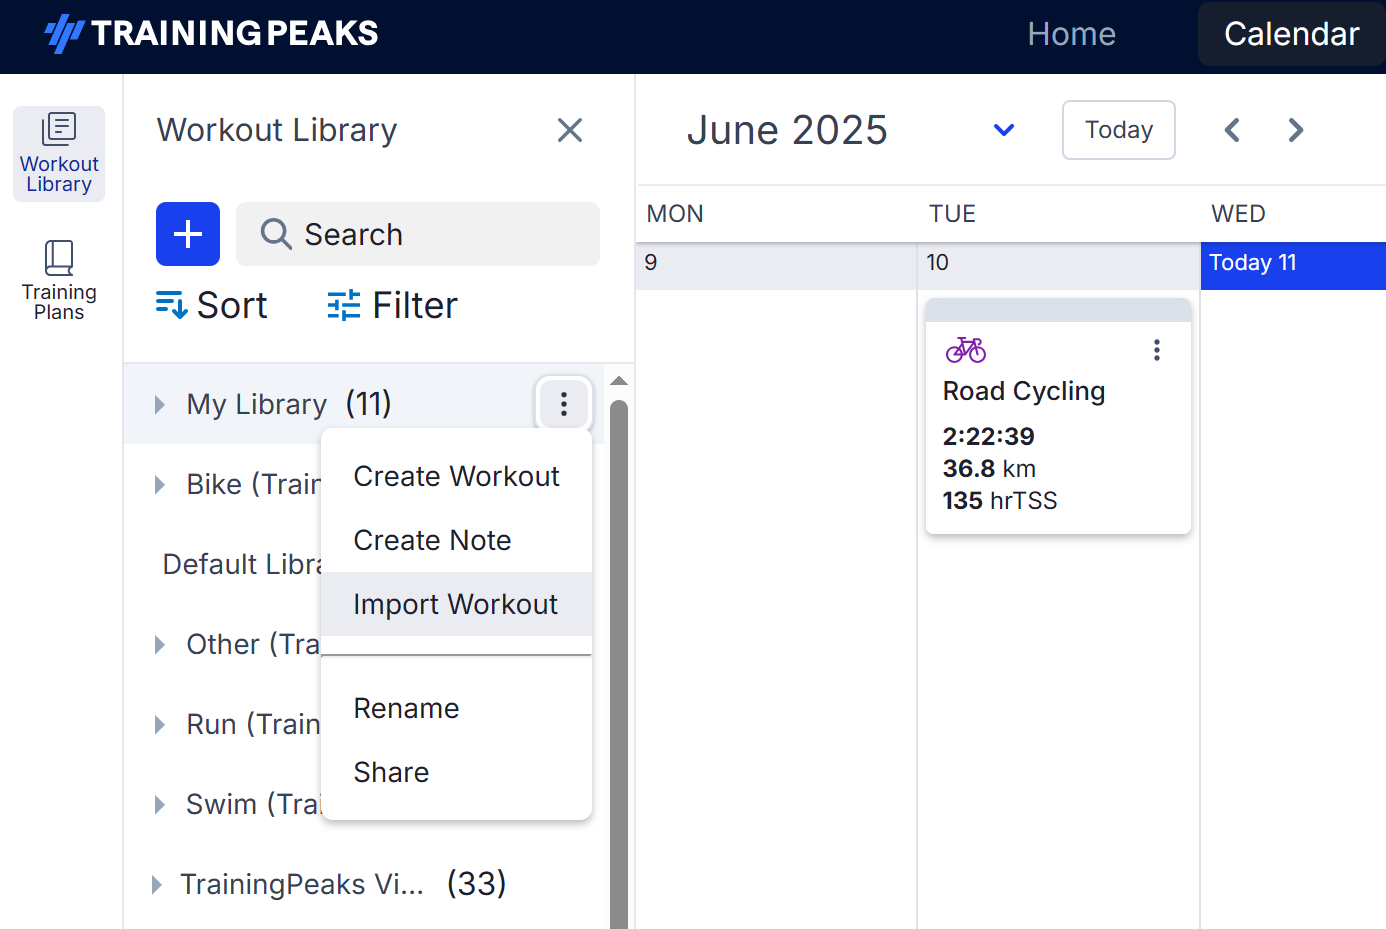The height and width of the screenshot is (929, 1386).
Task: Go to the Home tab
Action: click(x=1071, y=34)
